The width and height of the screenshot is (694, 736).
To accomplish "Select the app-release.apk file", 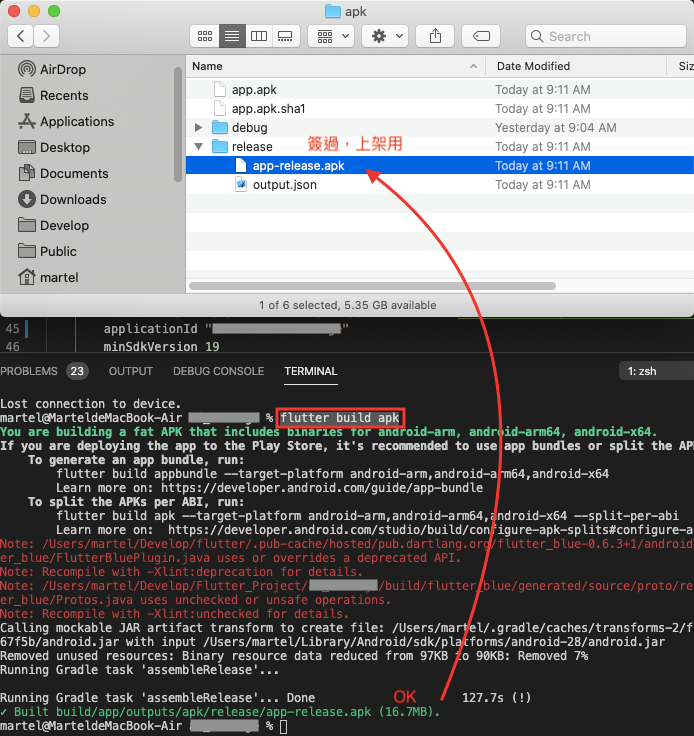I will [x=440, y=166].
